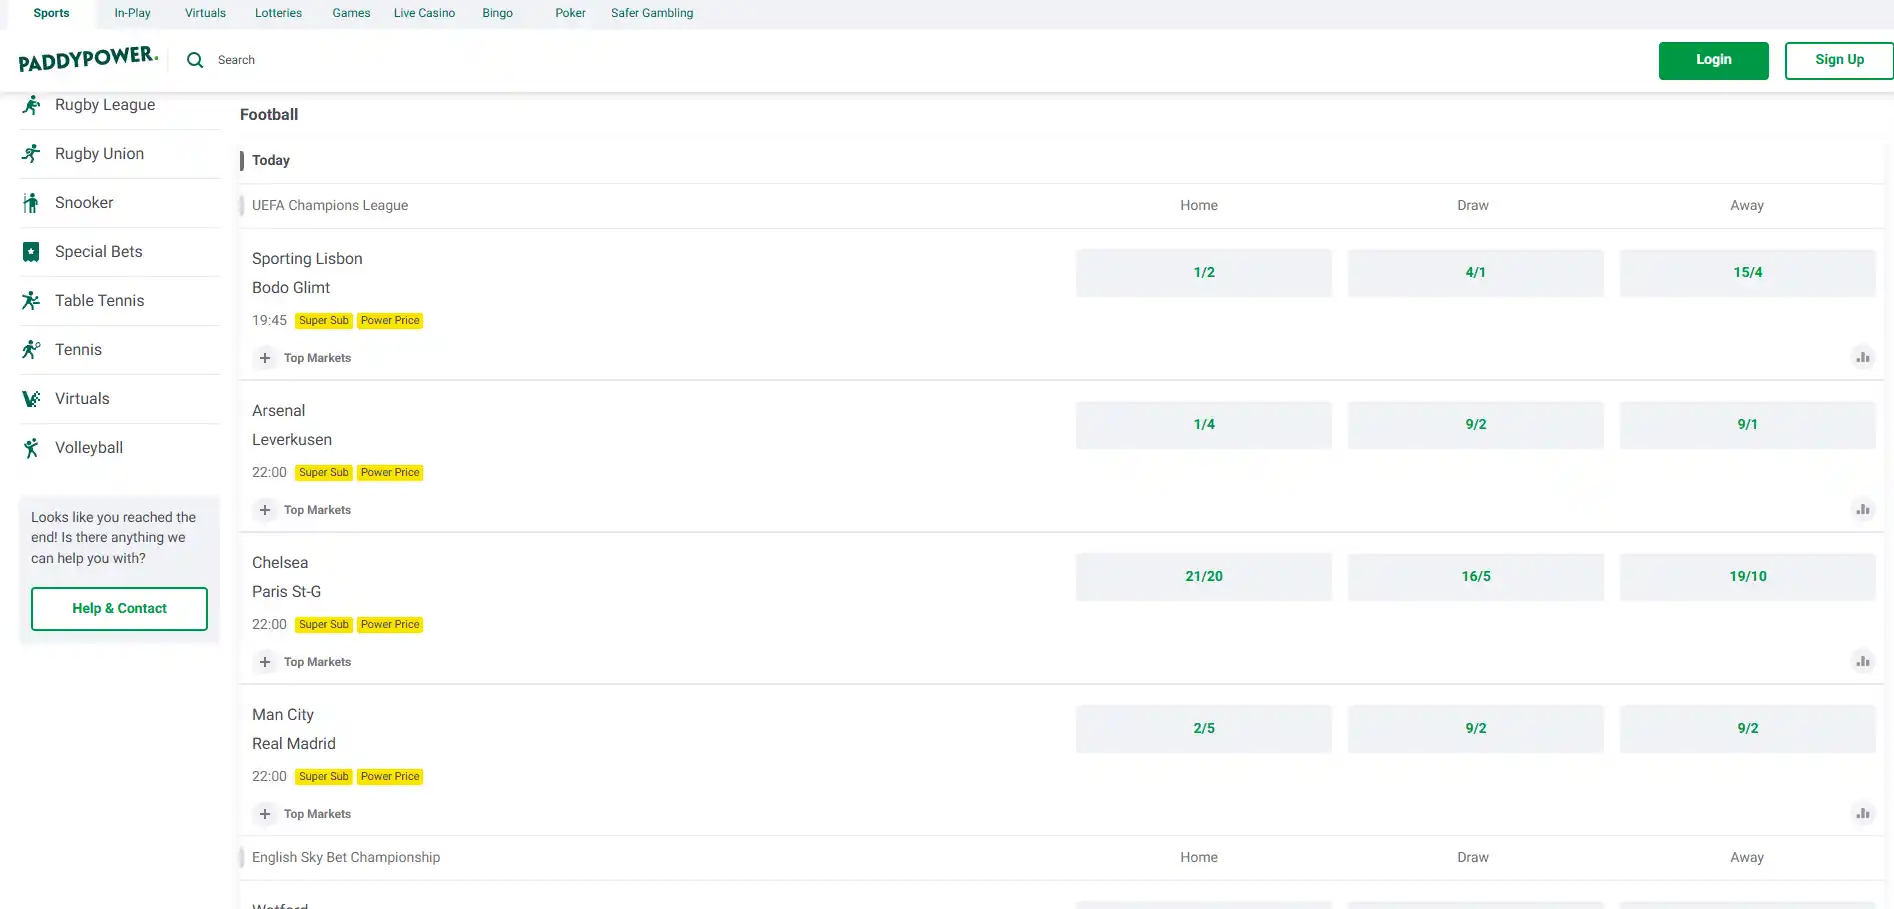Viewport: 1894px width, 909px height.
Task: Open the Sporting Lisbon match name
Action: [307, 259]
